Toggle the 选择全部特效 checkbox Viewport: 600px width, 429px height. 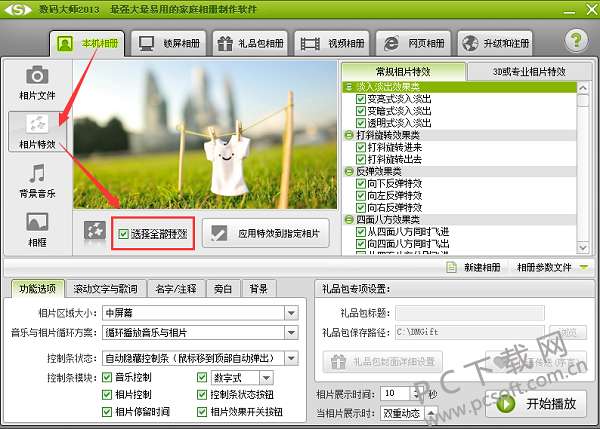123,233
